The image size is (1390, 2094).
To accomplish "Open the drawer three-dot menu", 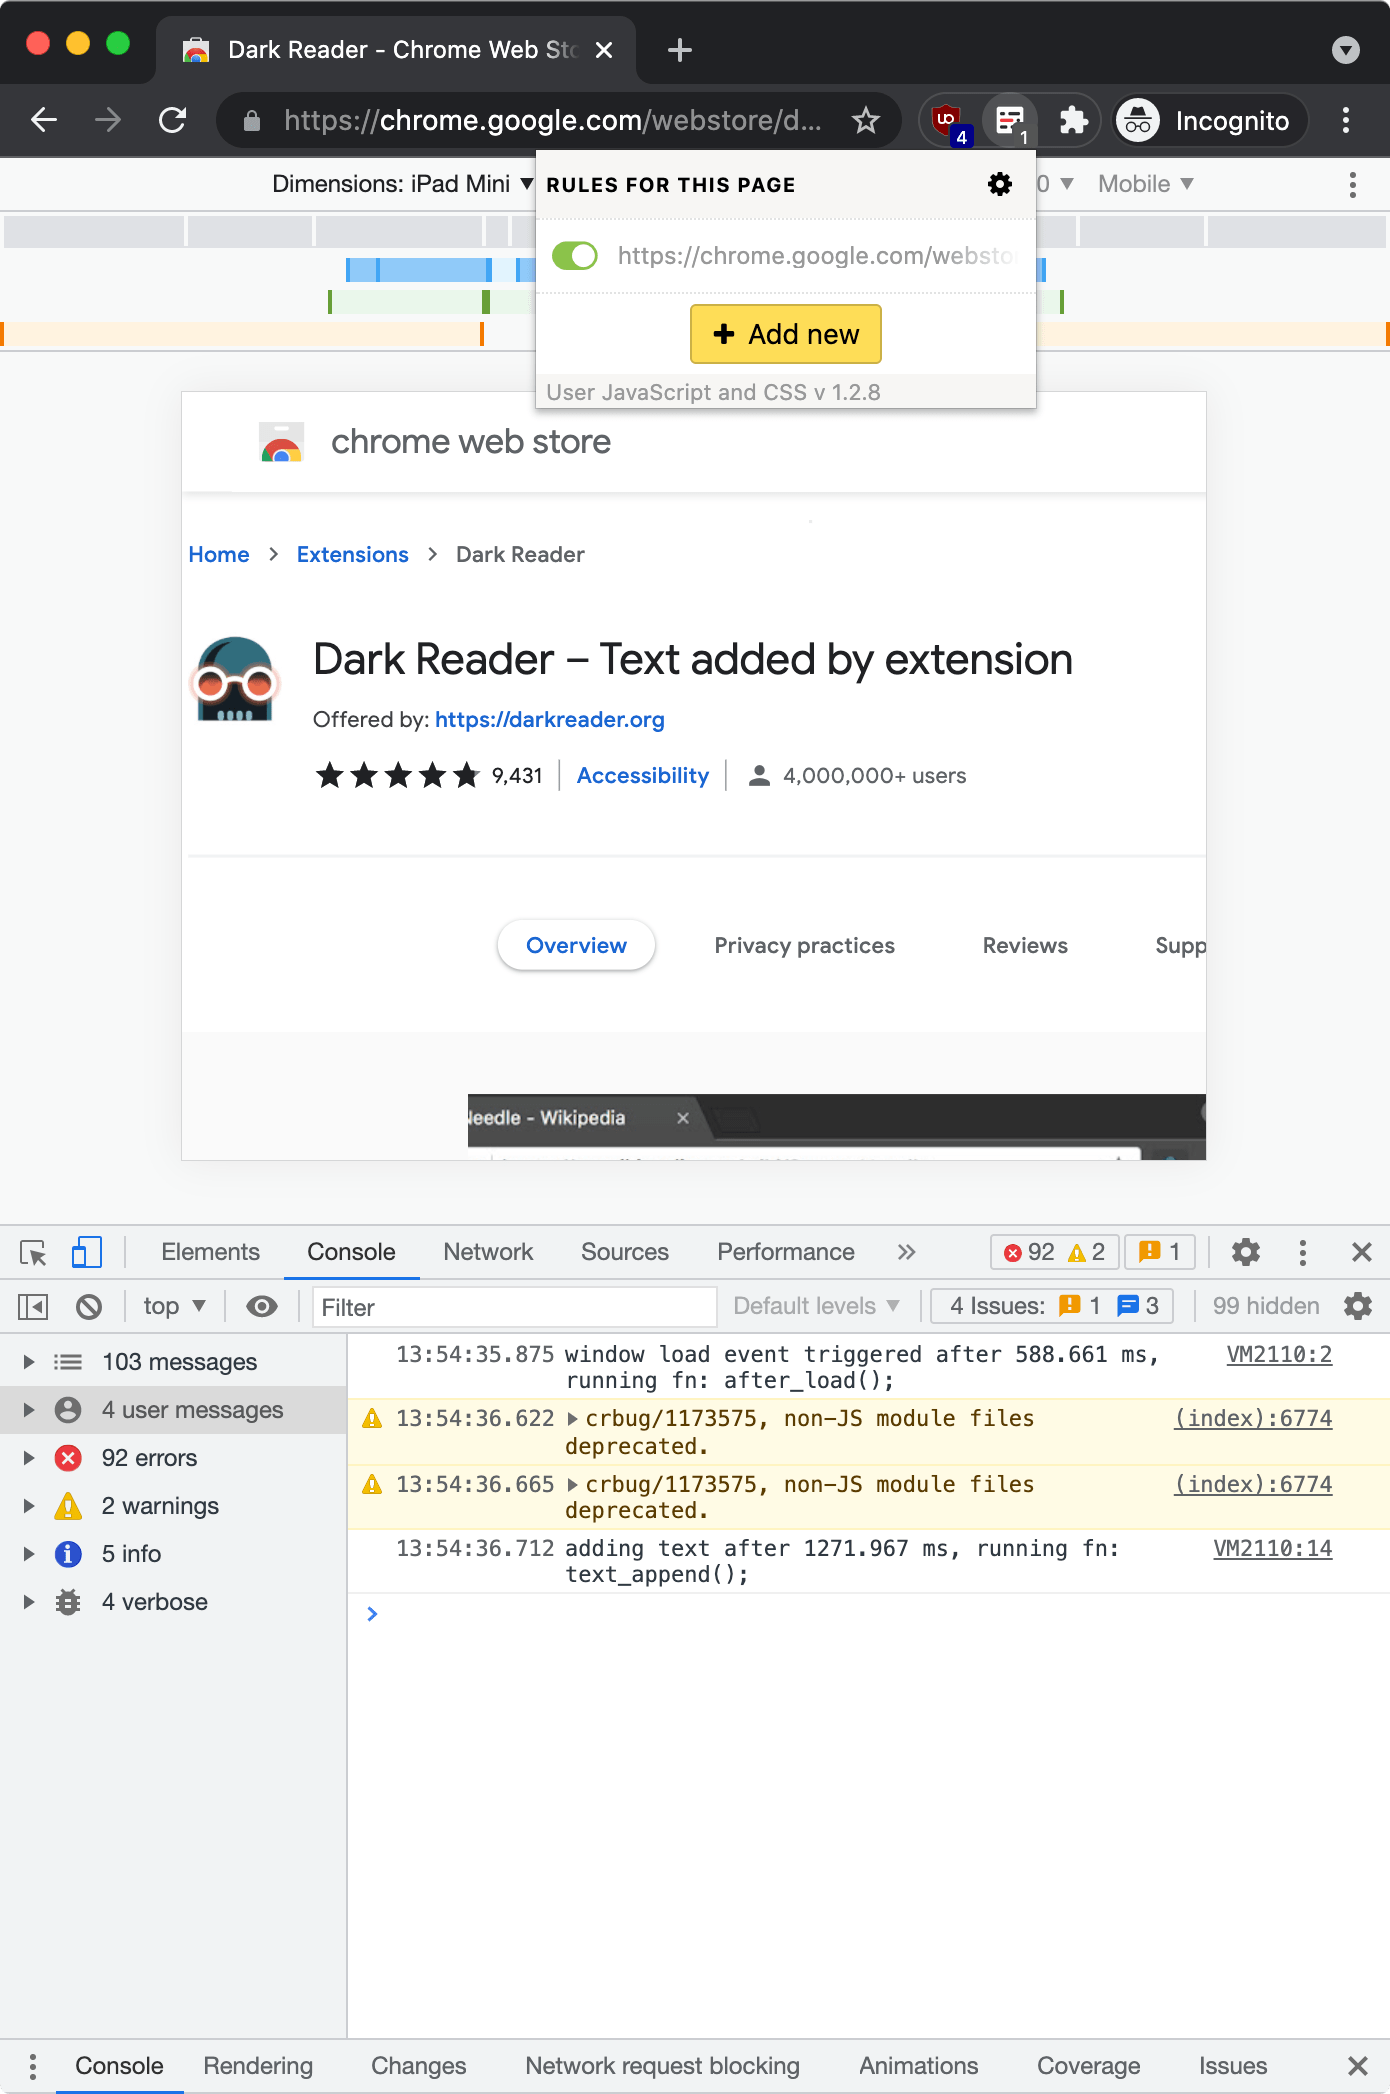I will click(x=33, y=2066).
